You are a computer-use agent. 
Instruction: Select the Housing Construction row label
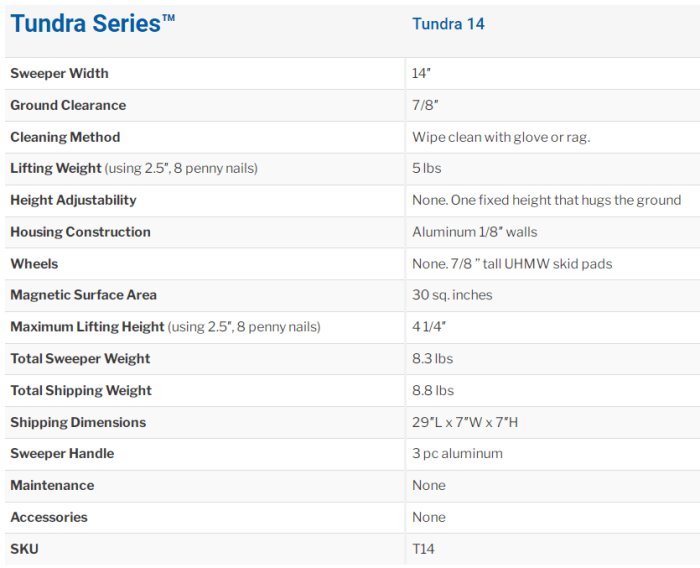tap(80, 232)
